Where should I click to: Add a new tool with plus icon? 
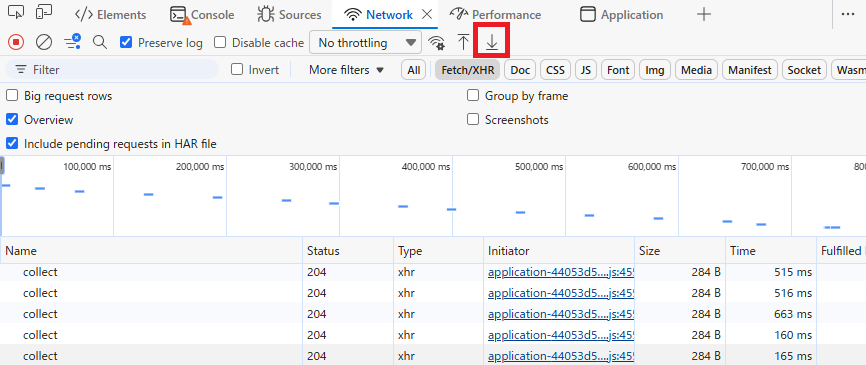(x=704, y=14)
